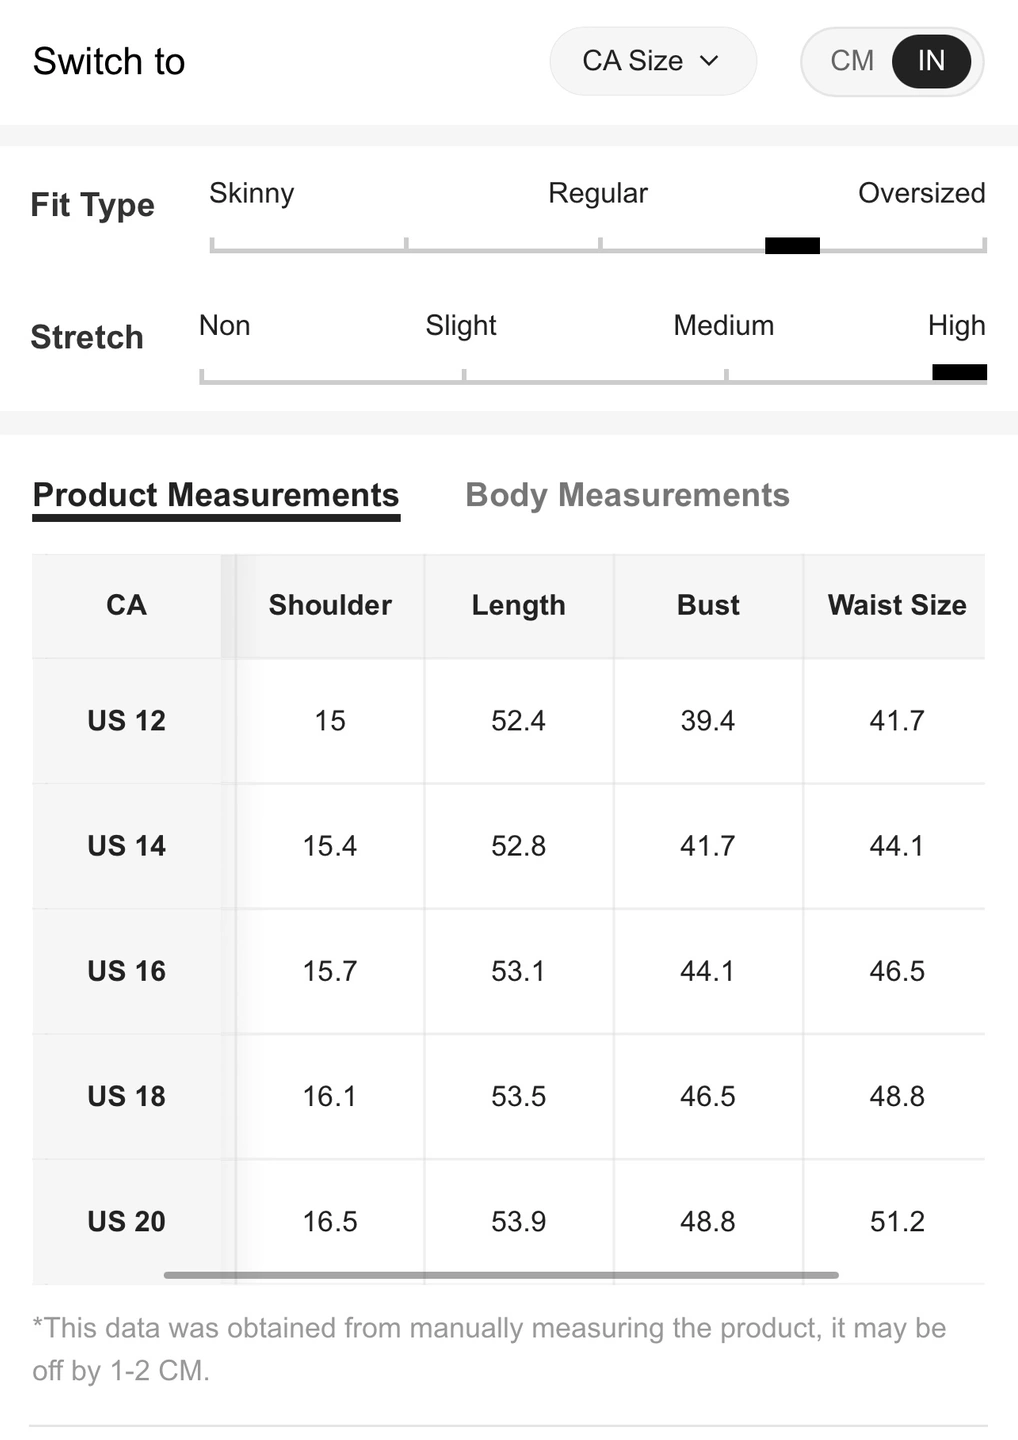Click the Oversized fit label
The image size is (1018, 1440).
pos(921,193)
